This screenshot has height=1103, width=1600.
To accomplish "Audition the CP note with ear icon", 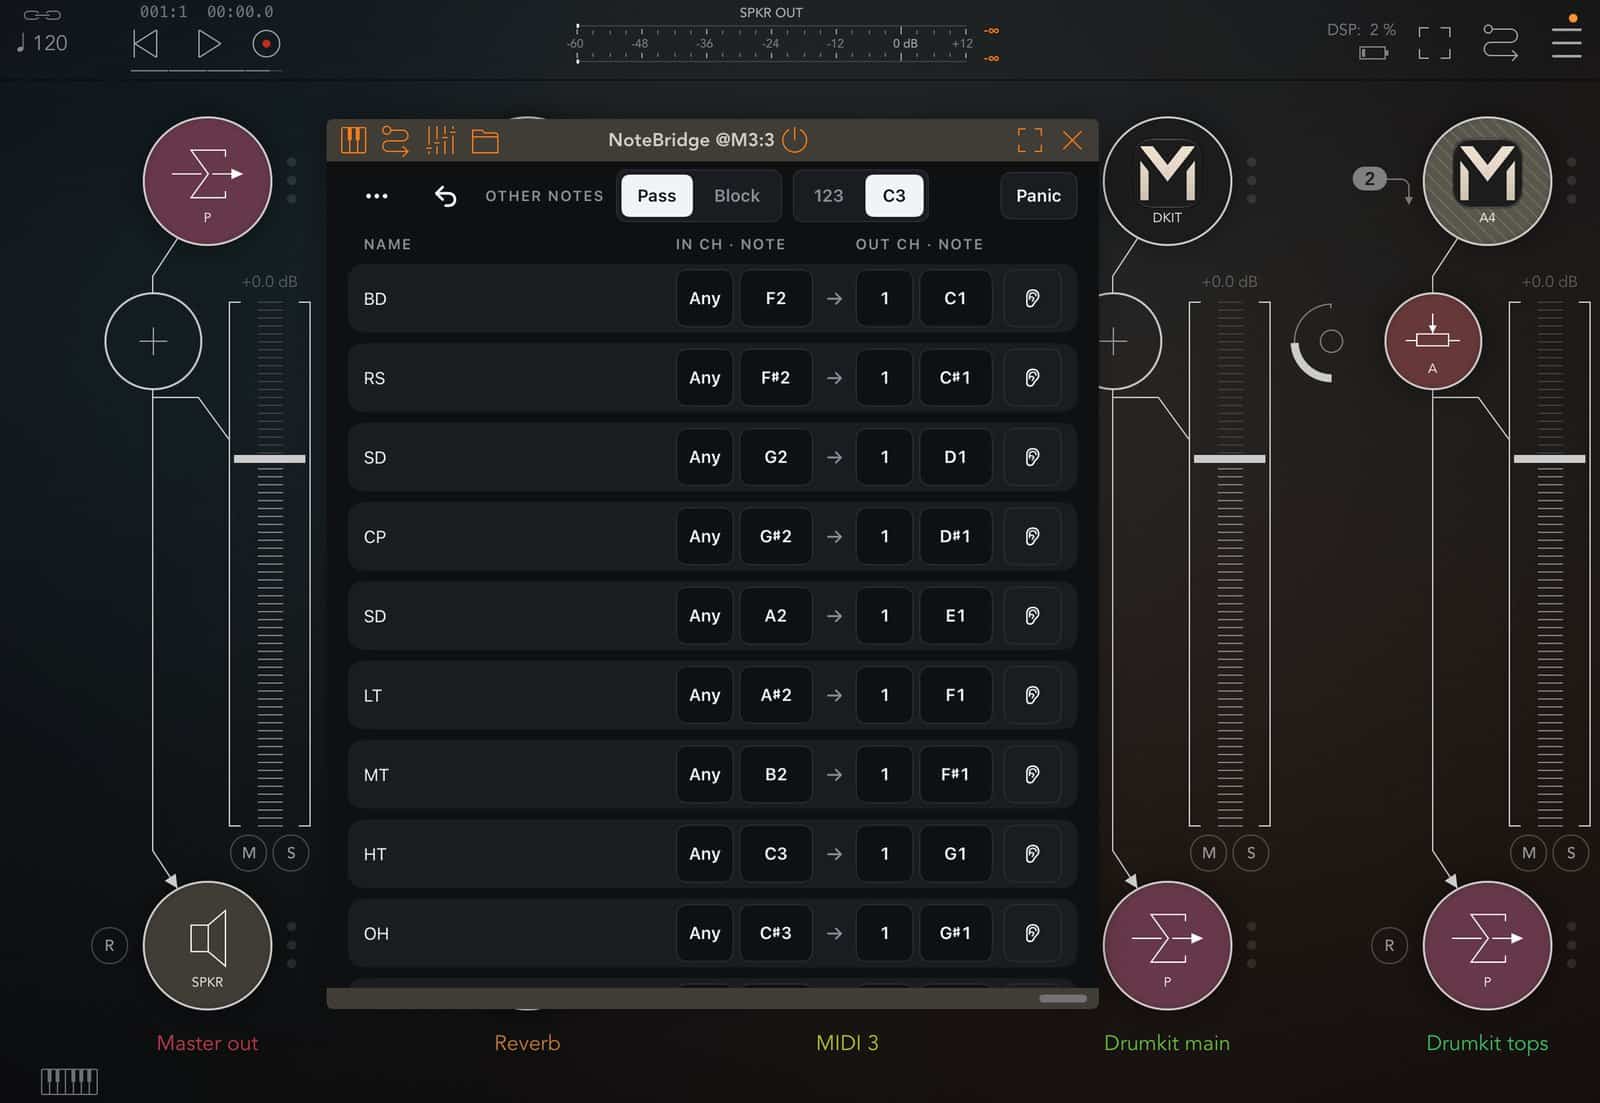I will pyautogui.click(x=1032, y=537).
